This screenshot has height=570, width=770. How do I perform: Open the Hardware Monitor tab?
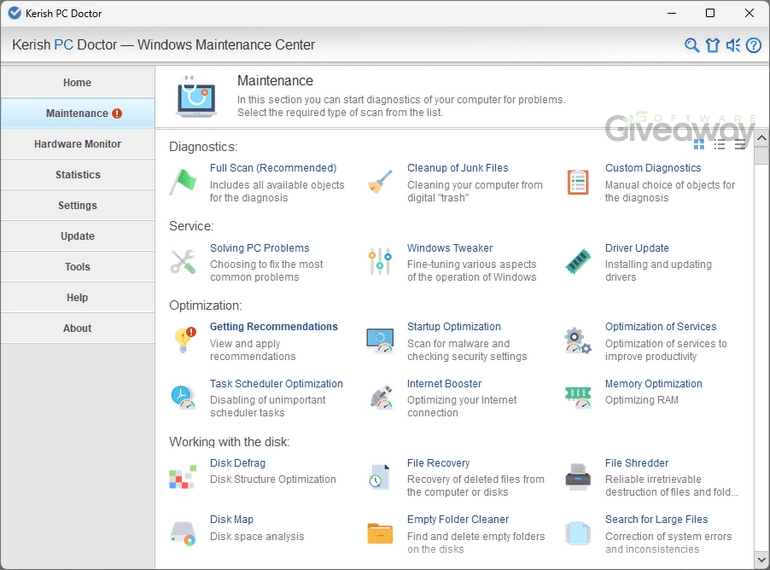click(77, 144)
